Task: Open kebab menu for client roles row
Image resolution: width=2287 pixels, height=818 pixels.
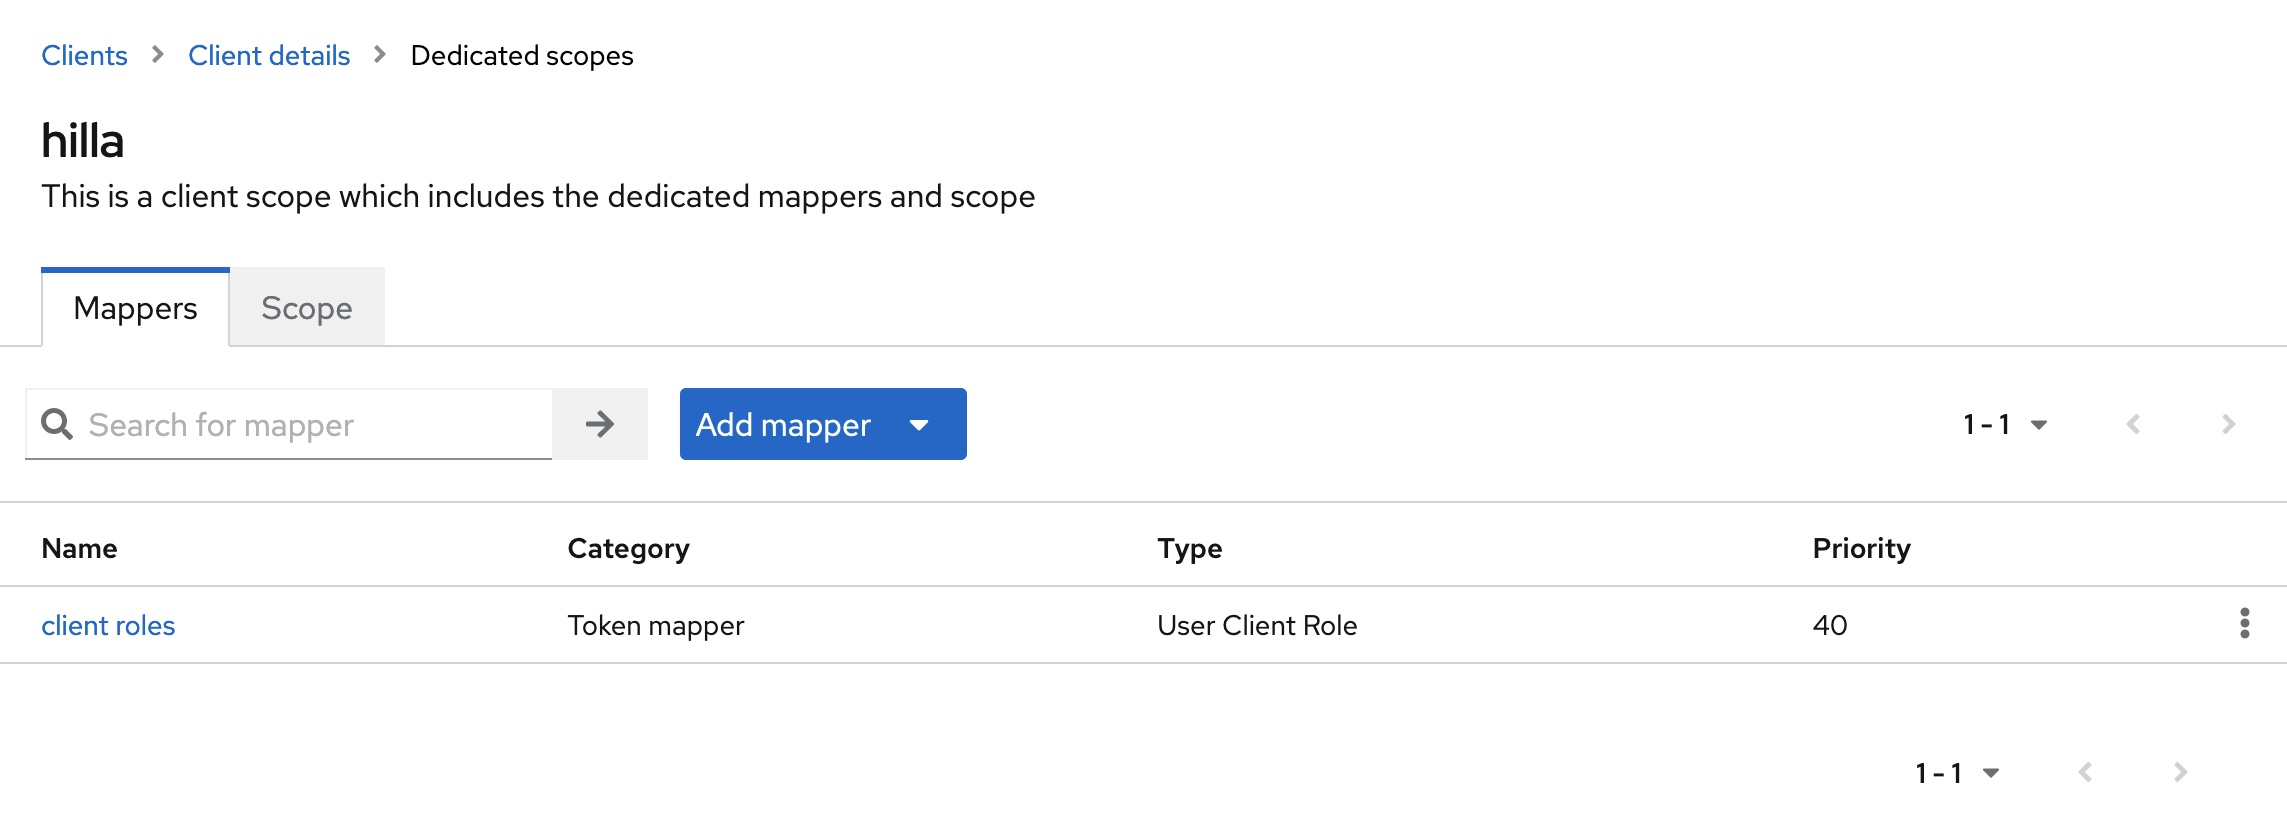Action: (x=2245, y=623)
